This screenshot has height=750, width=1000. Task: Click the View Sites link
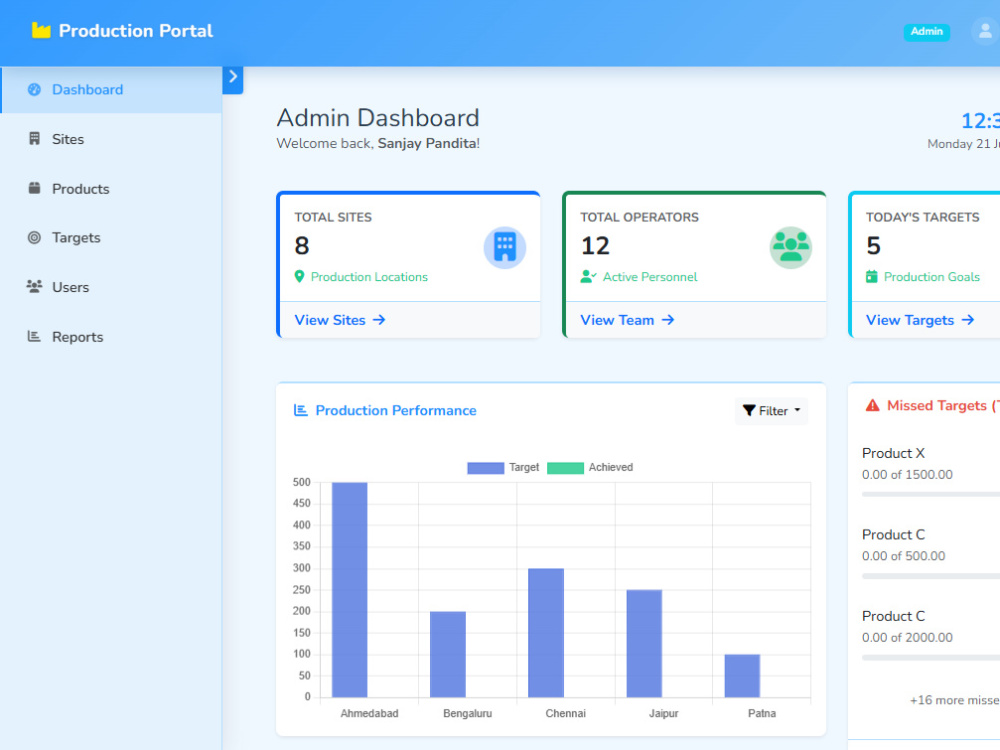coord(340,320)
